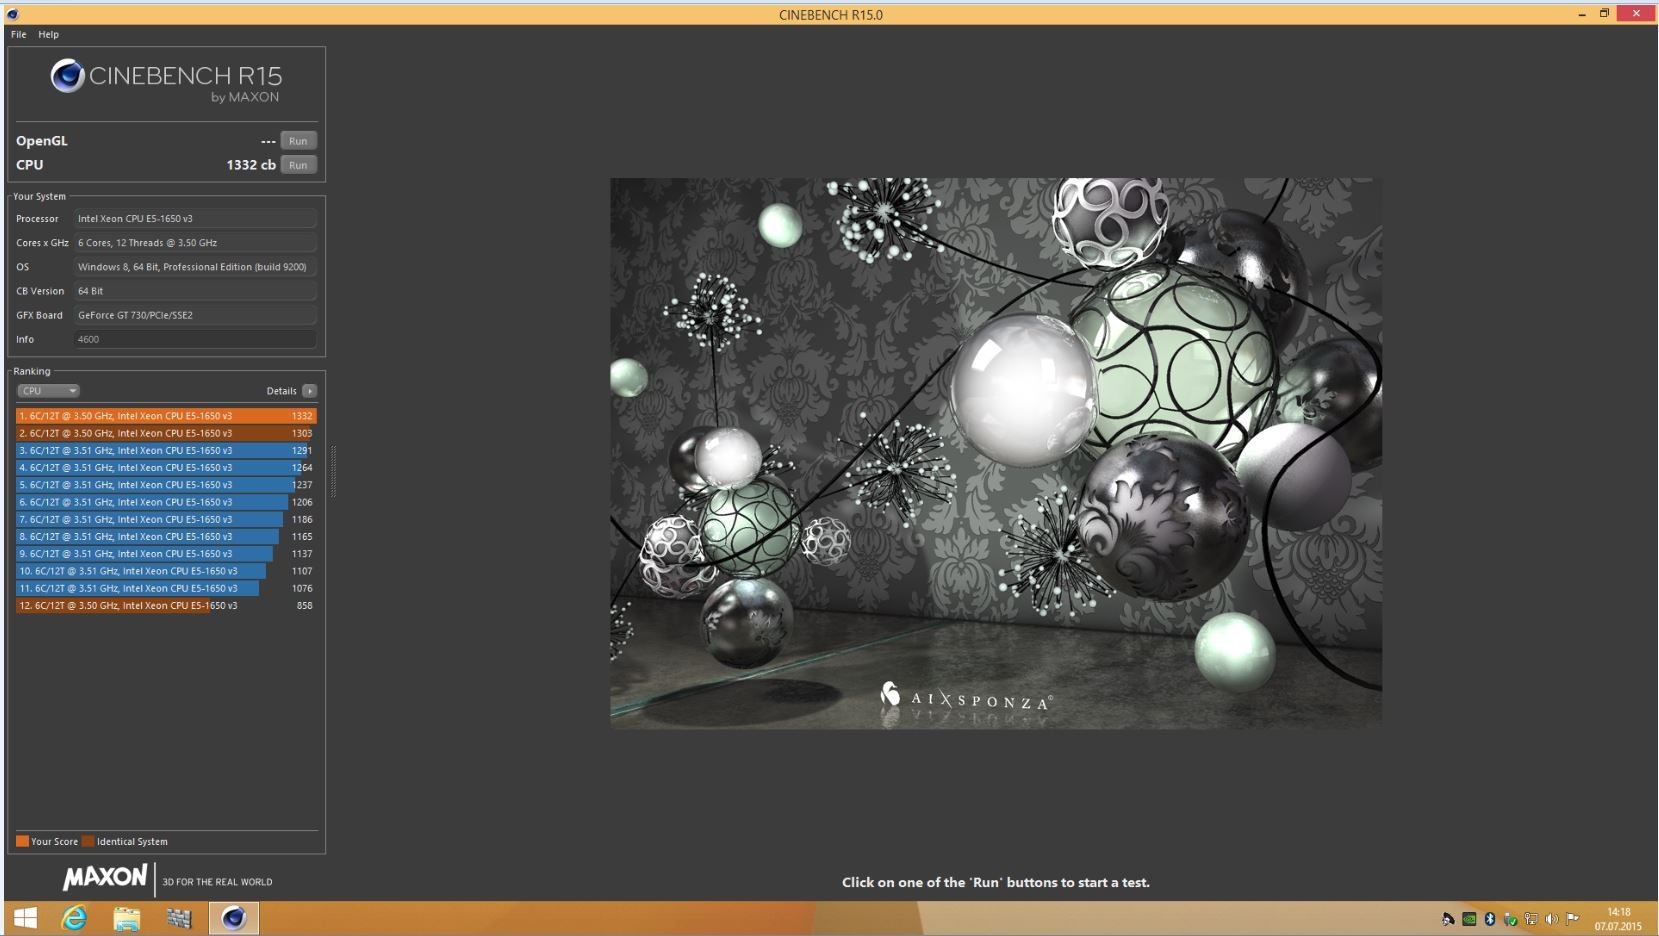Screen dimensions: 1659x936
Task: Open the network connection tray icon
Action: pos(1531,919)
